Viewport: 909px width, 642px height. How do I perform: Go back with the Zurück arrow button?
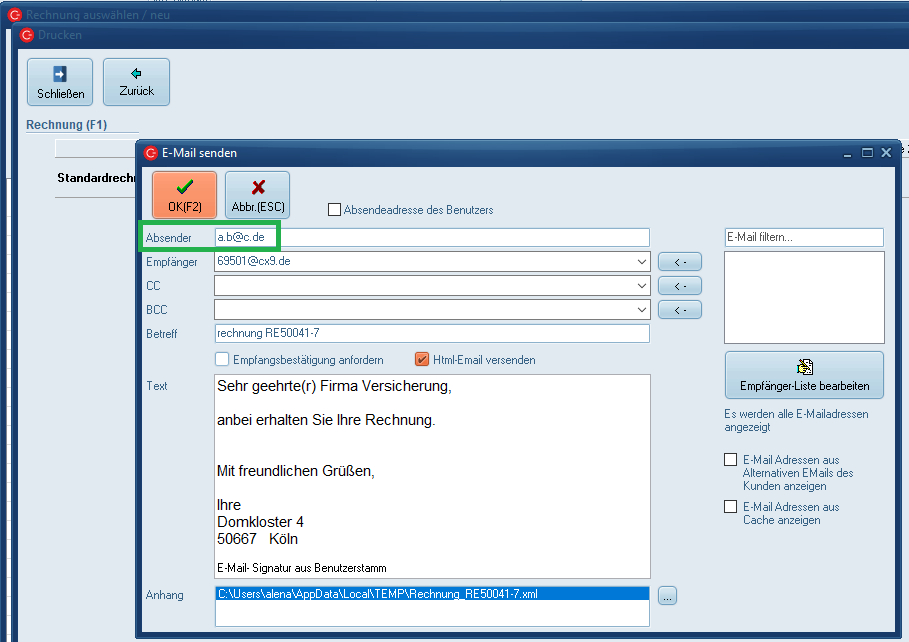[x=136, y=82]
